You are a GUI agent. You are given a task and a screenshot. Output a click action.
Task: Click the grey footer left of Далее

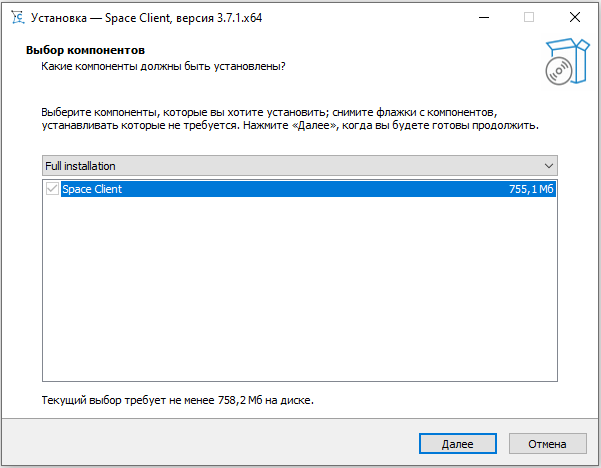[x=210, y=443]
